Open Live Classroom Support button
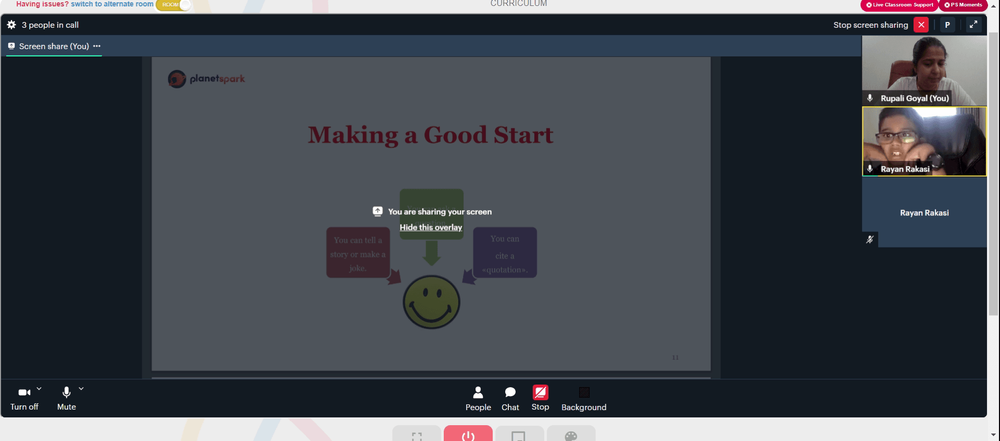Viewport: 1000px width, 441px height. click(899, 5)
